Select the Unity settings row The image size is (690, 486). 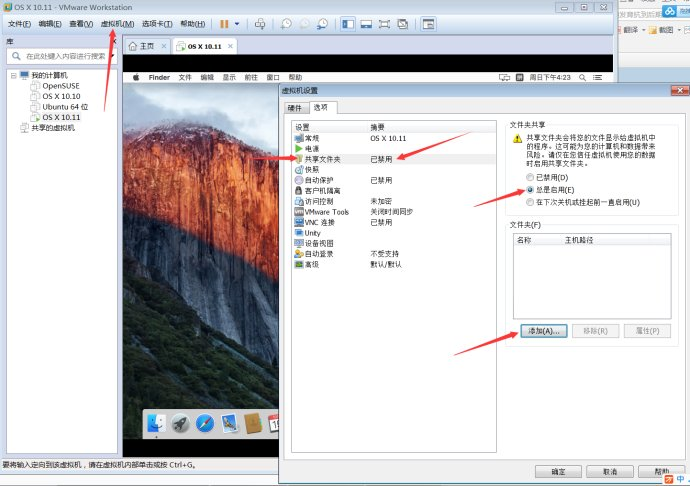(394, 233)
